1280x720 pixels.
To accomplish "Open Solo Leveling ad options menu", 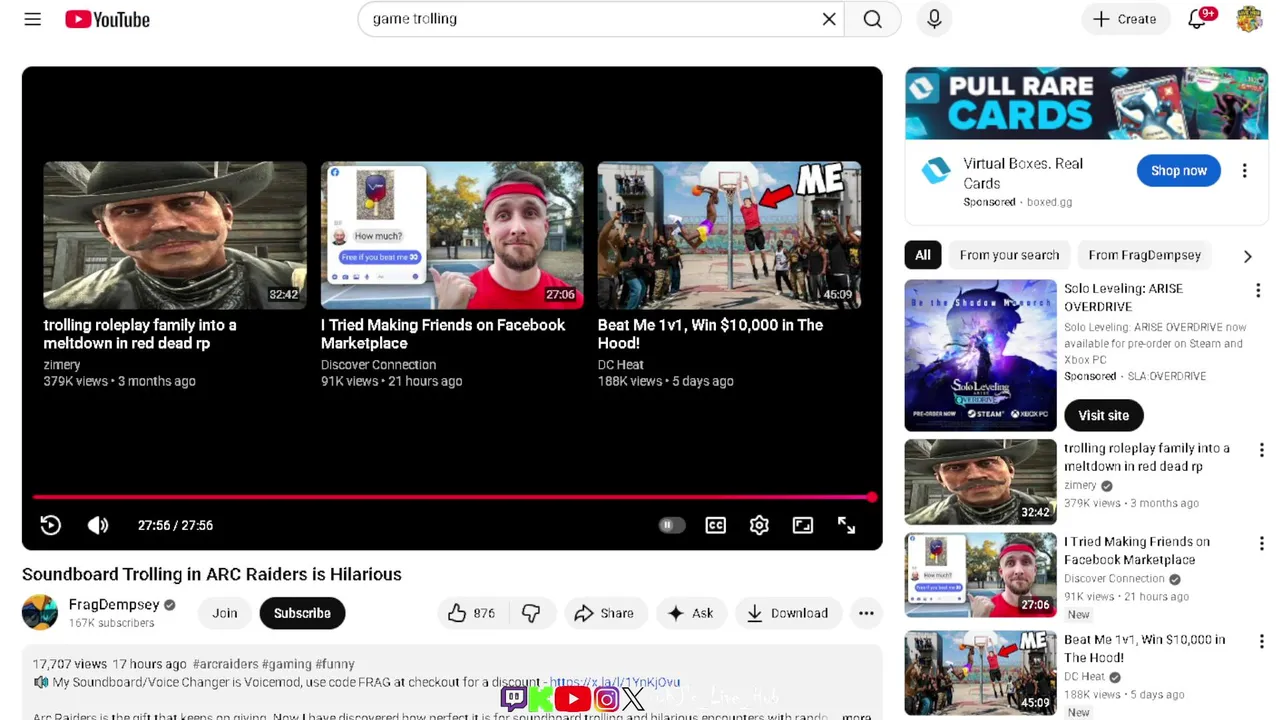I will (1258, 290).
